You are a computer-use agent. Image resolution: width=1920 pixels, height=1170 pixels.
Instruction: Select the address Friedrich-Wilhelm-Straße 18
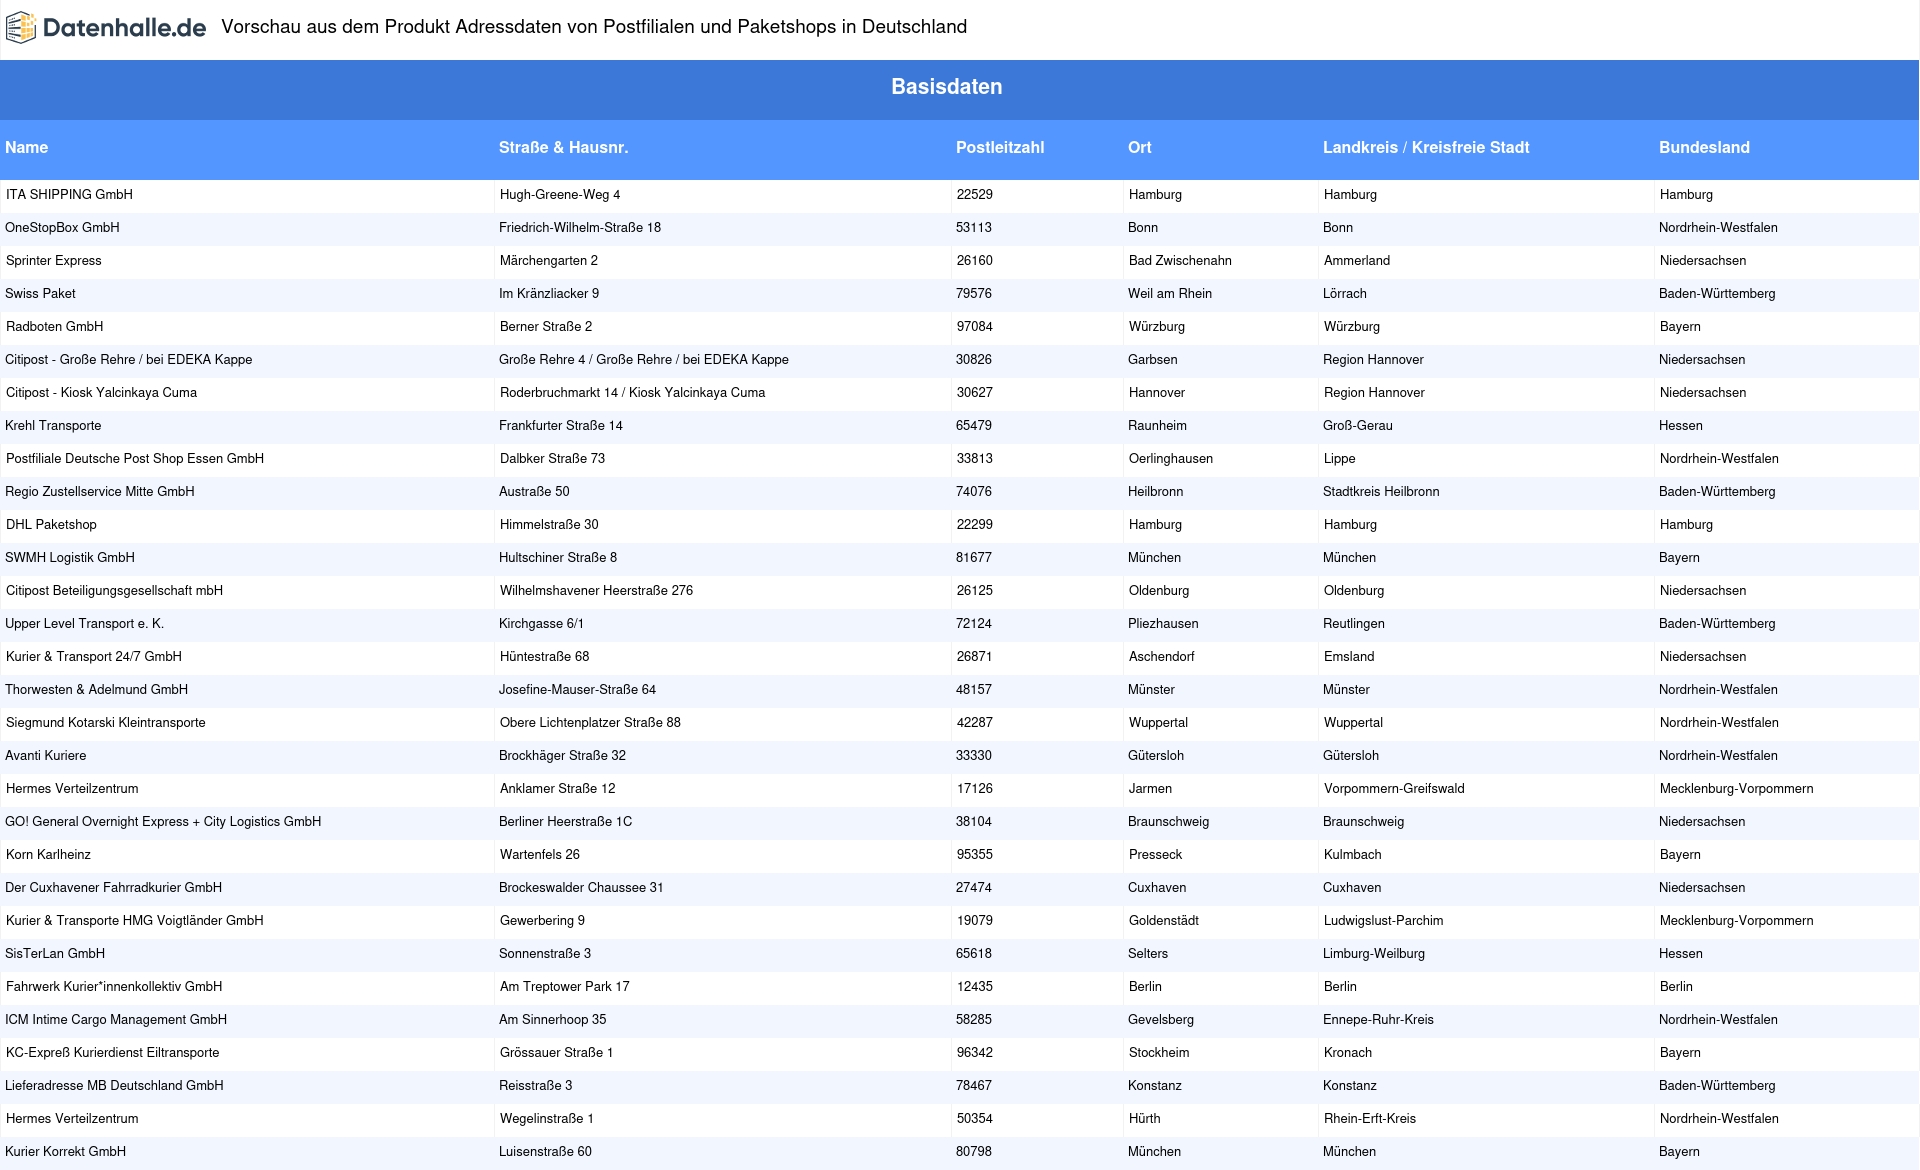tap(580, 227)
